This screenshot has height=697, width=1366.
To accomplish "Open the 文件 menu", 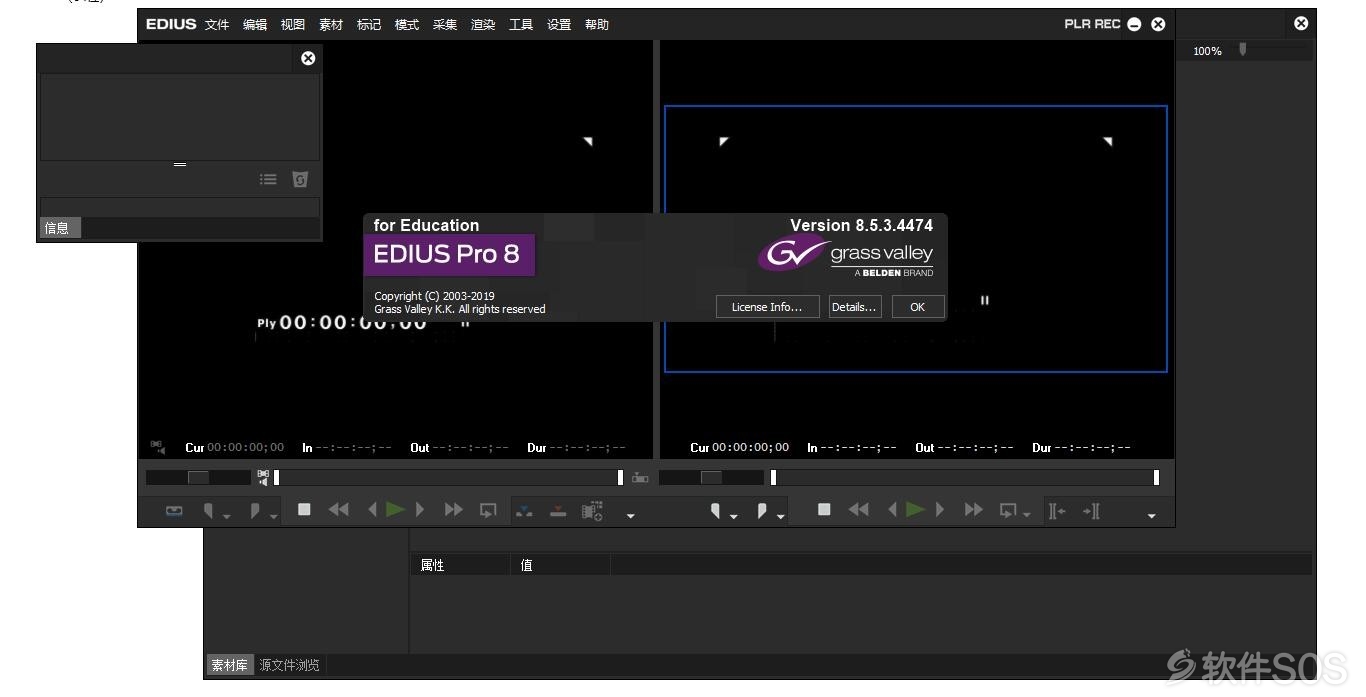I will click(x=217, y=25).
